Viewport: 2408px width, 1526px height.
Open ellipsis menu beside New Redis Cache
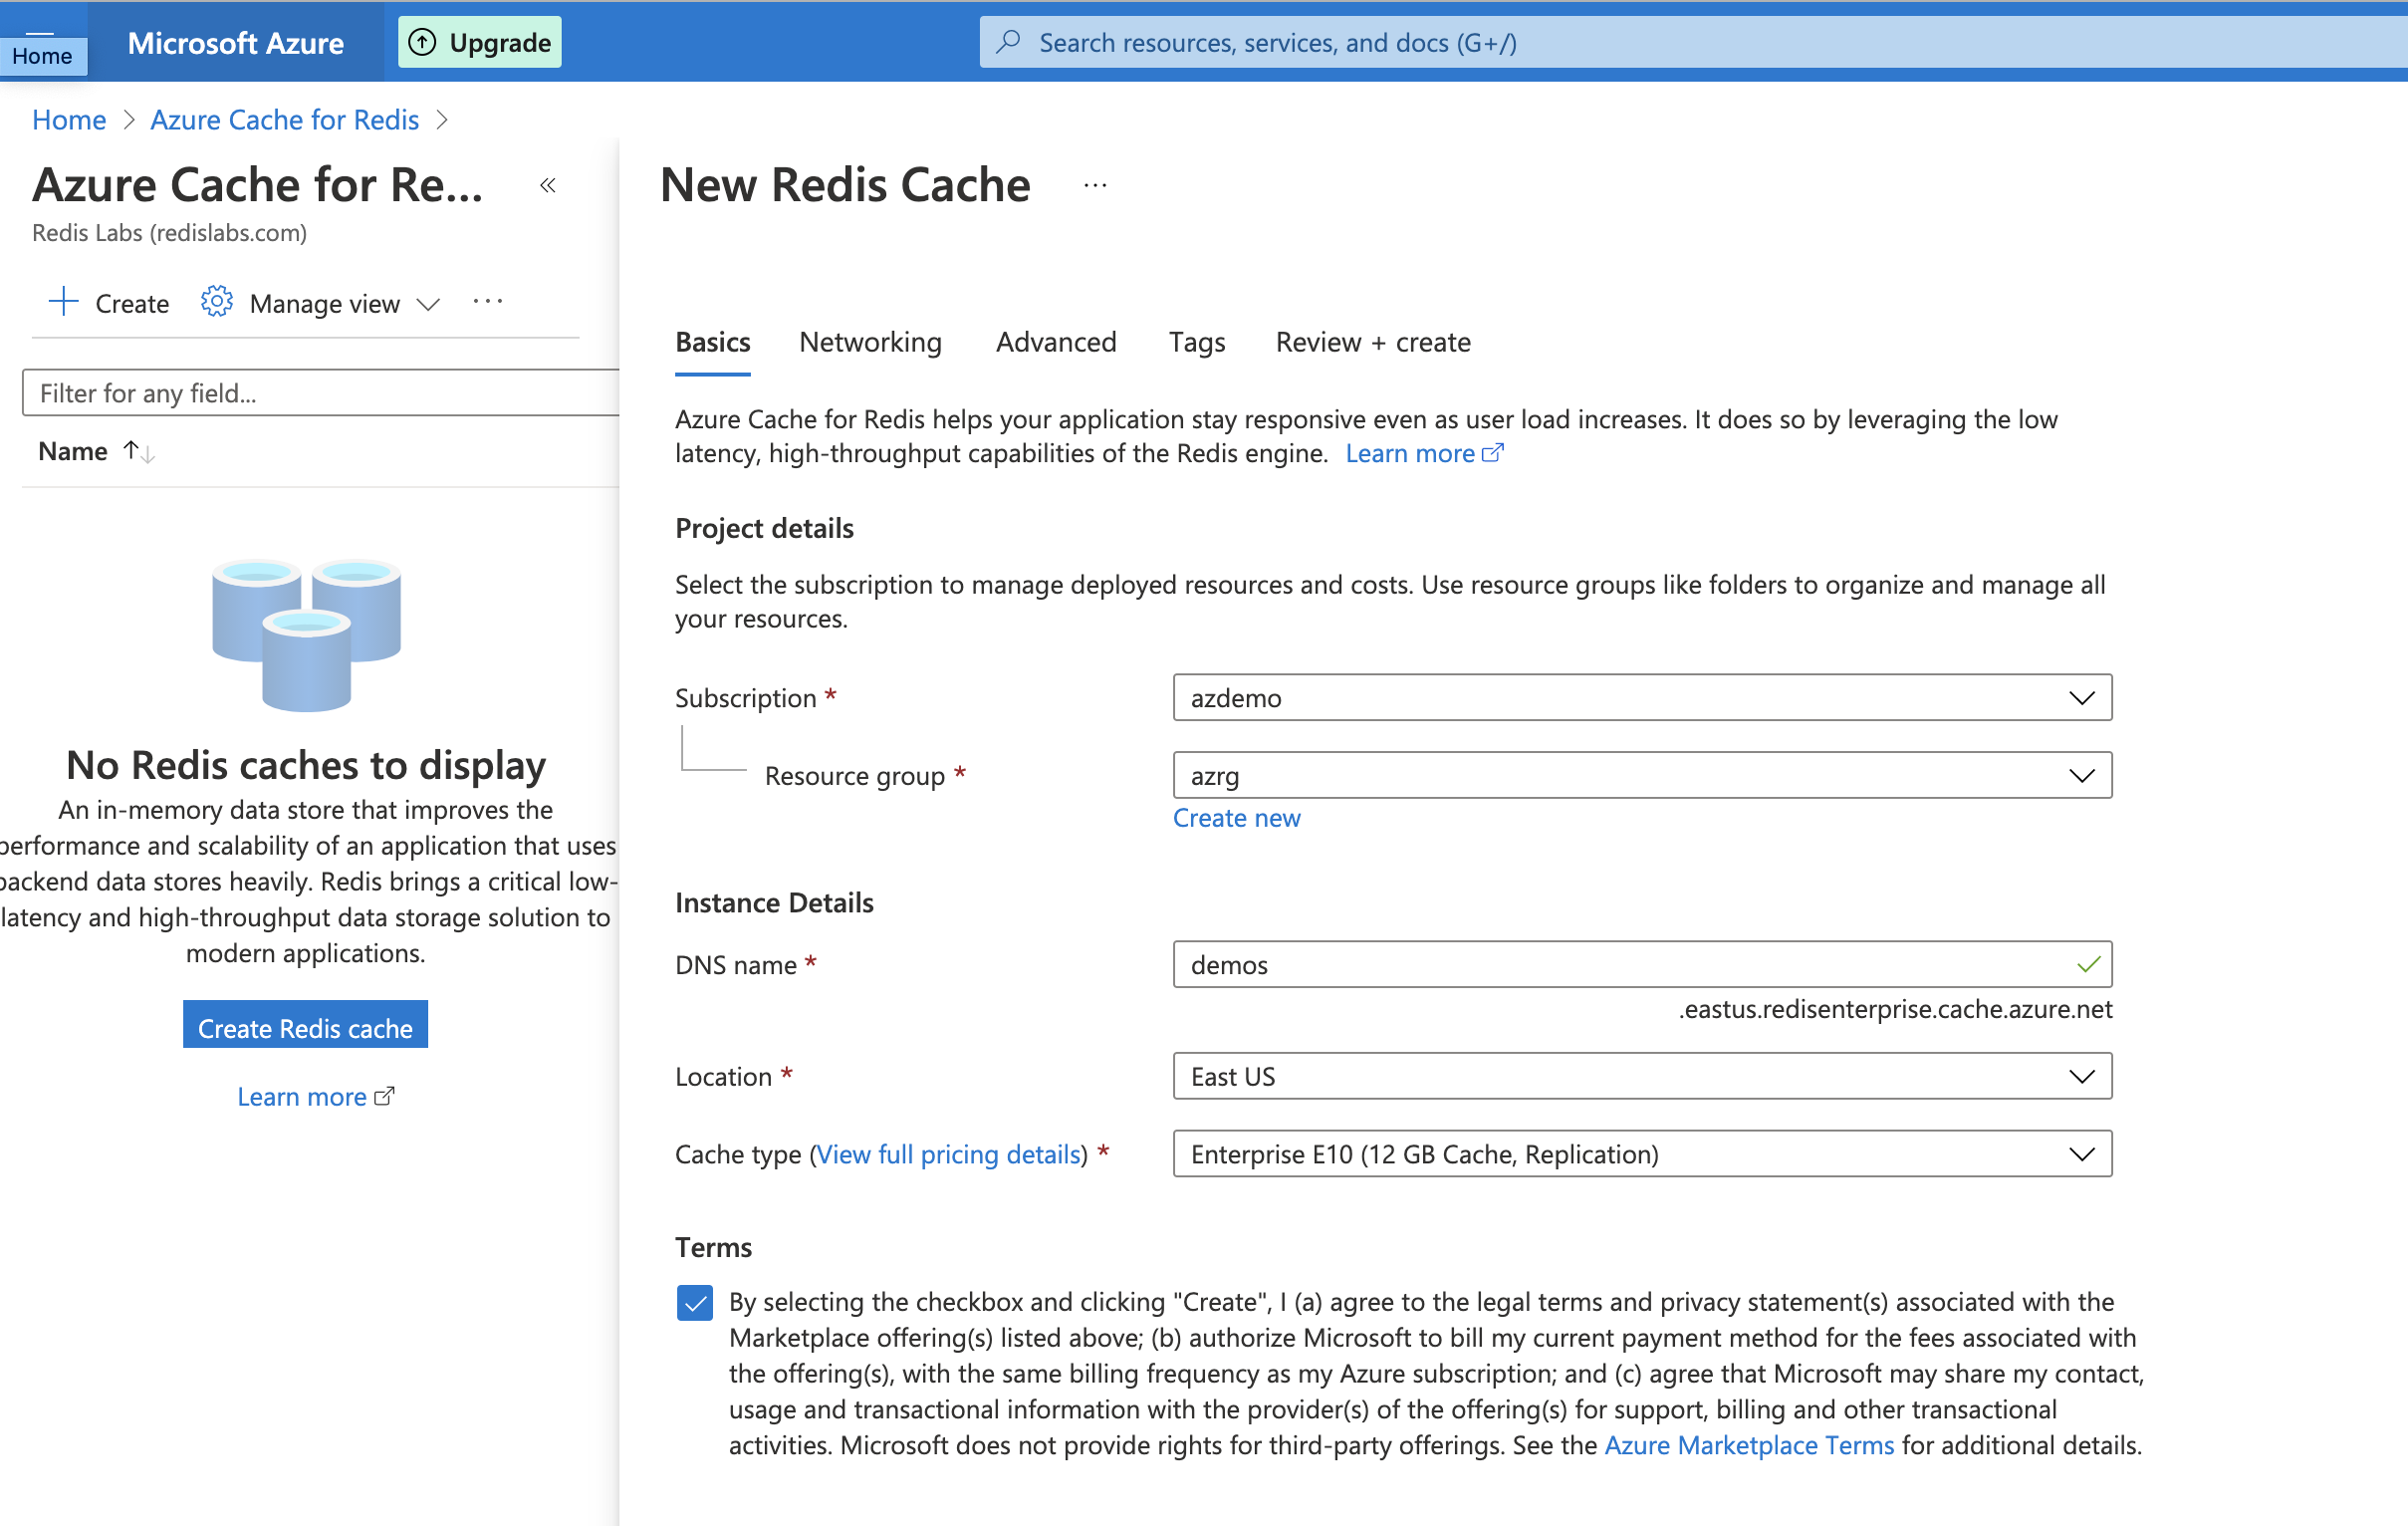point(1095,185)
